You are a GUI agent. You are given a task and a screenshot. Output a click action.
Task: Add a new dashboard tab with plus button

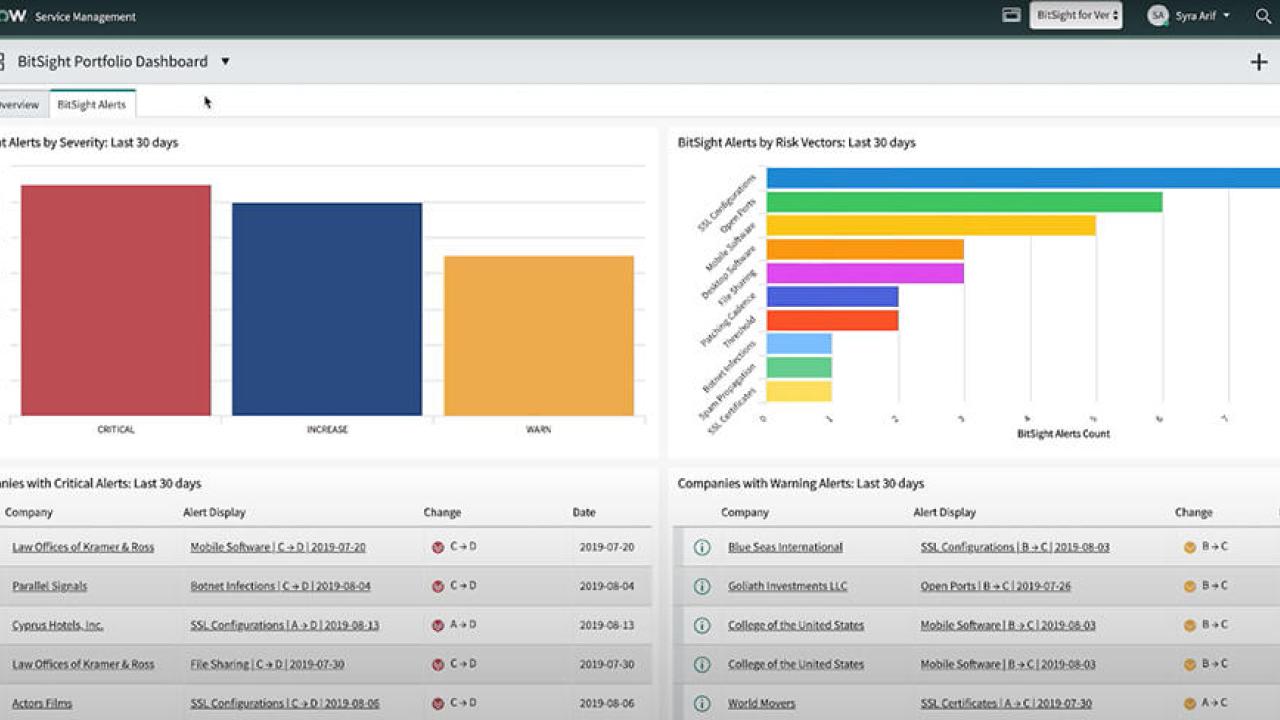pyautogui.click(x=1259, y=61)
